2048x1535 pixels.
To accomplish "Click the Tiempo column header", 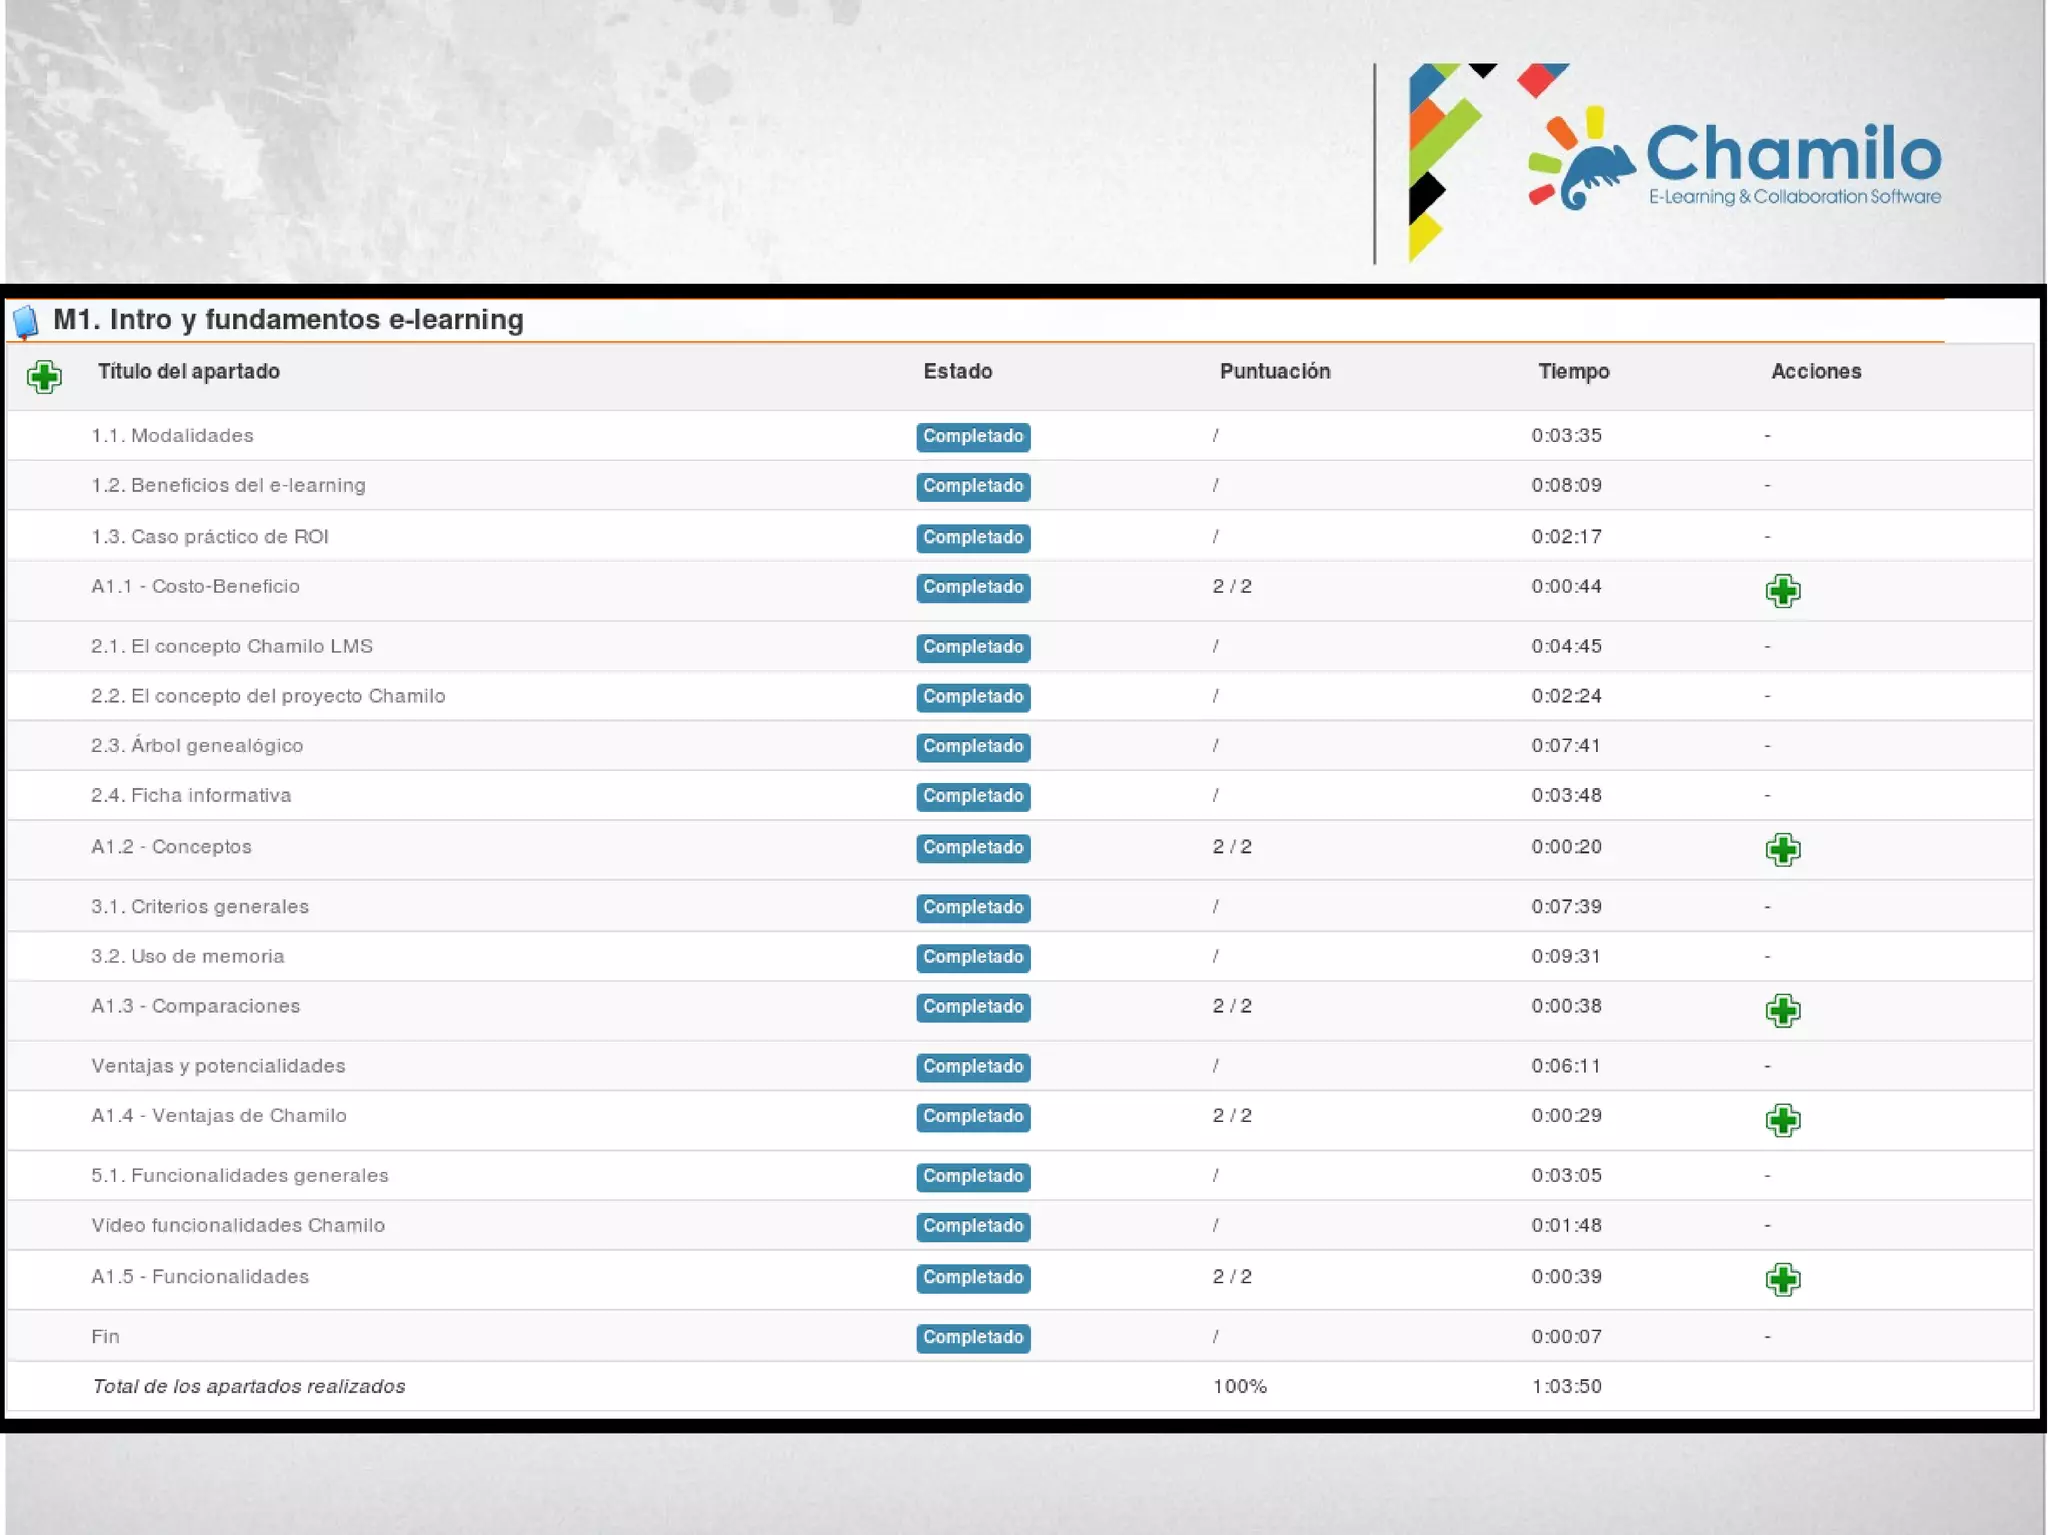I will [1573, 372].
